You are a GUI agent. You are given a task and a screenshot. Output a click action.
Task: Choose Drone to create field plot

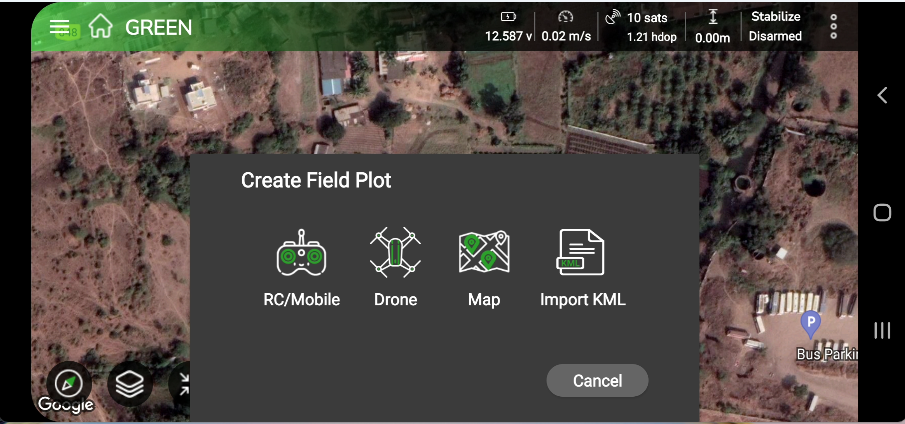click(395, 266)
